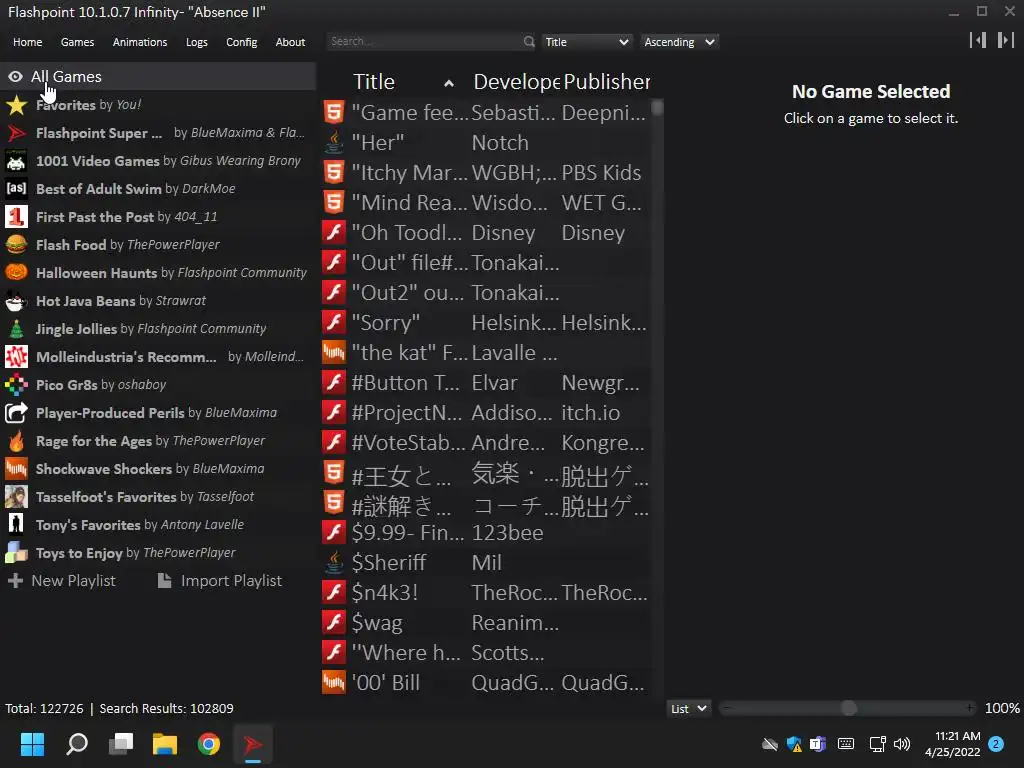
Task: Click the Jingle Jollies tree icon
Action: click(x=16, y=329)
